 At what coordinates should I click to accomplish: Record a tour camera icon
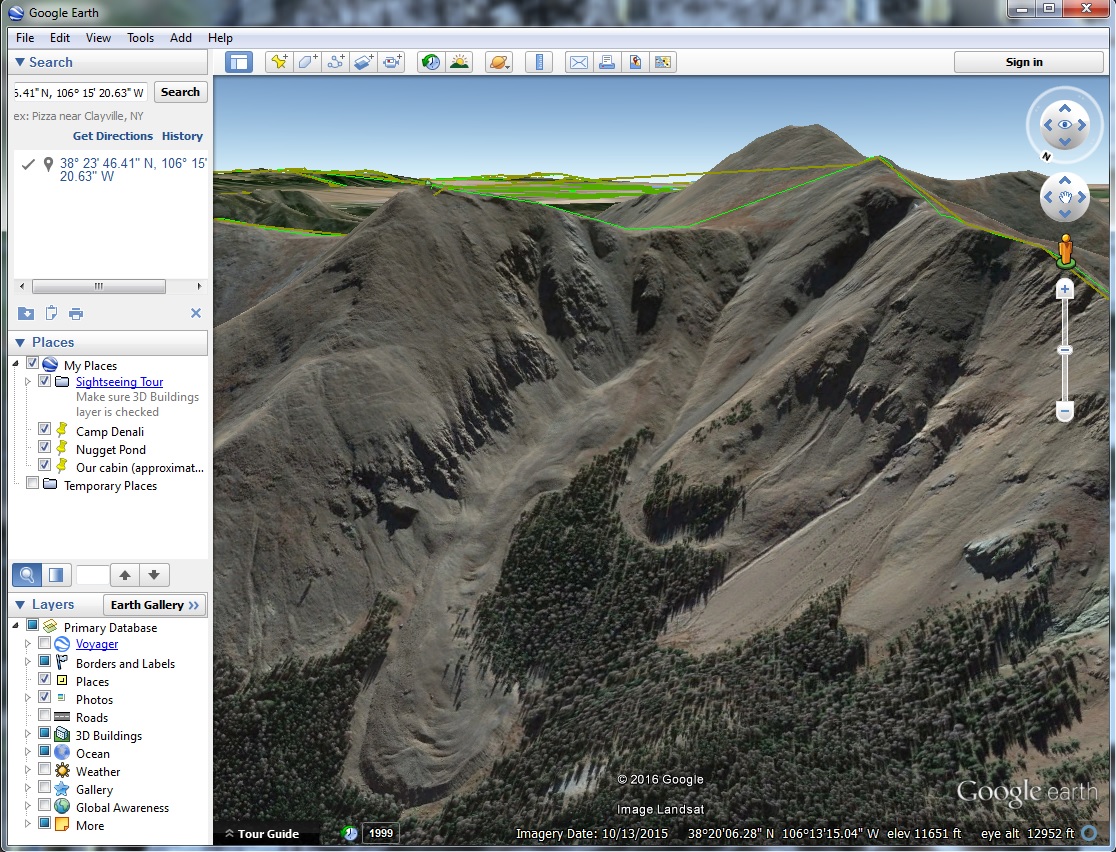391,62
